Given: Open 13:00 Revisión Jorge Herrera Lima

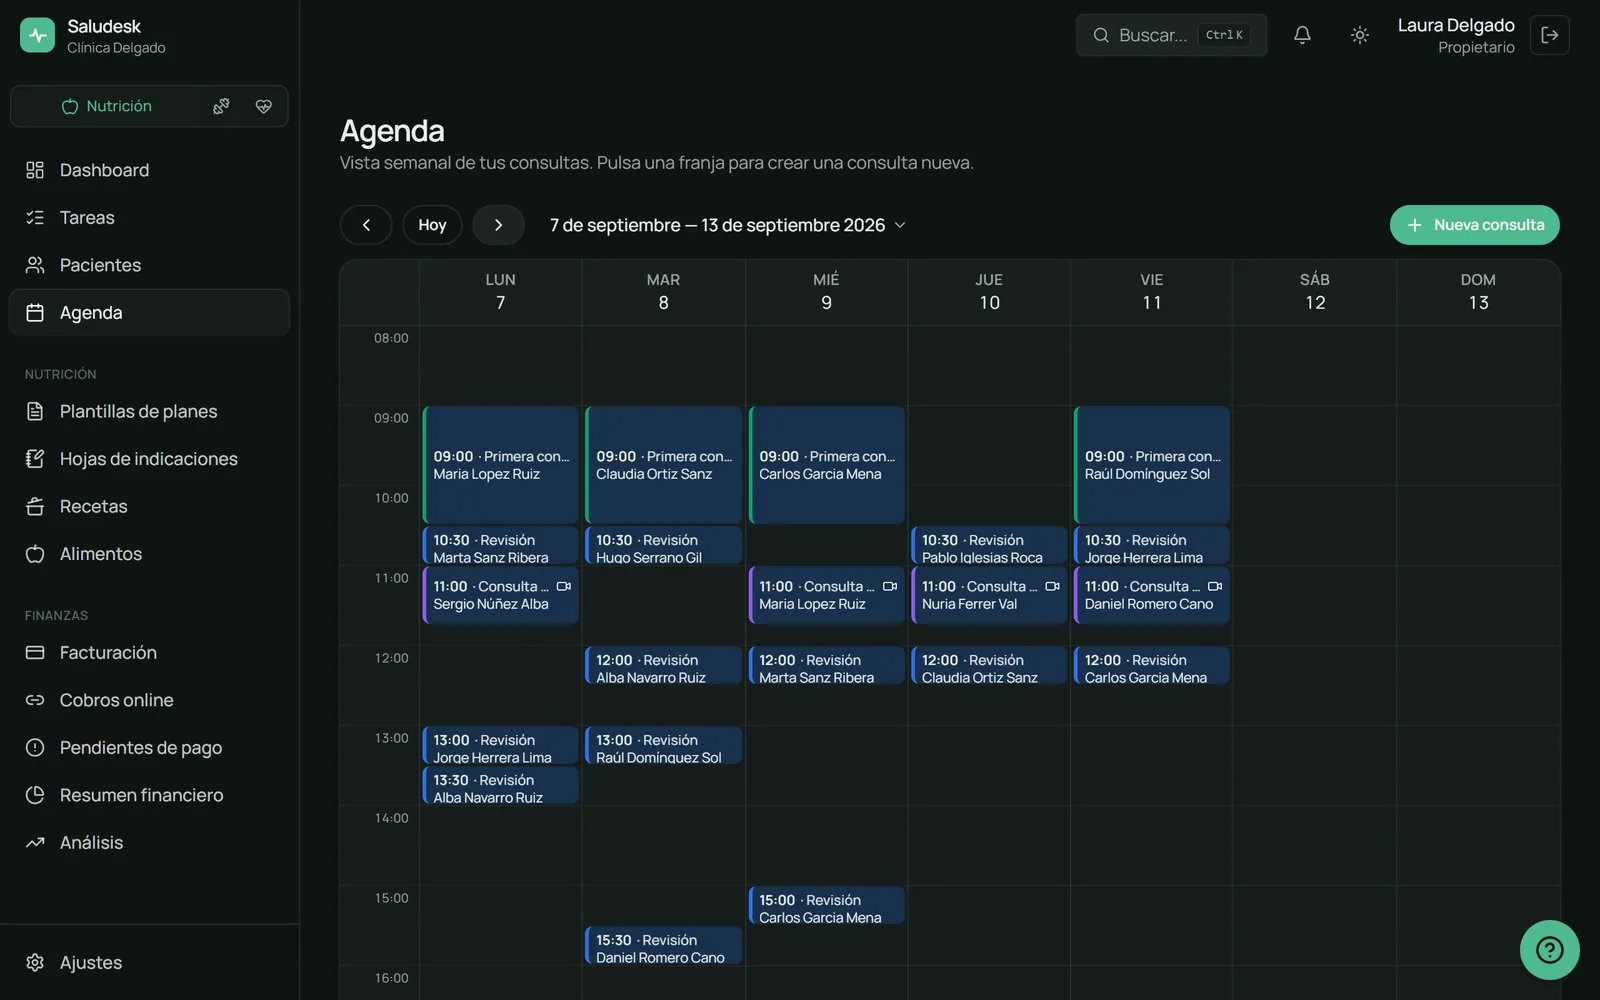Looking at the screenshot, I should (501, 746).
